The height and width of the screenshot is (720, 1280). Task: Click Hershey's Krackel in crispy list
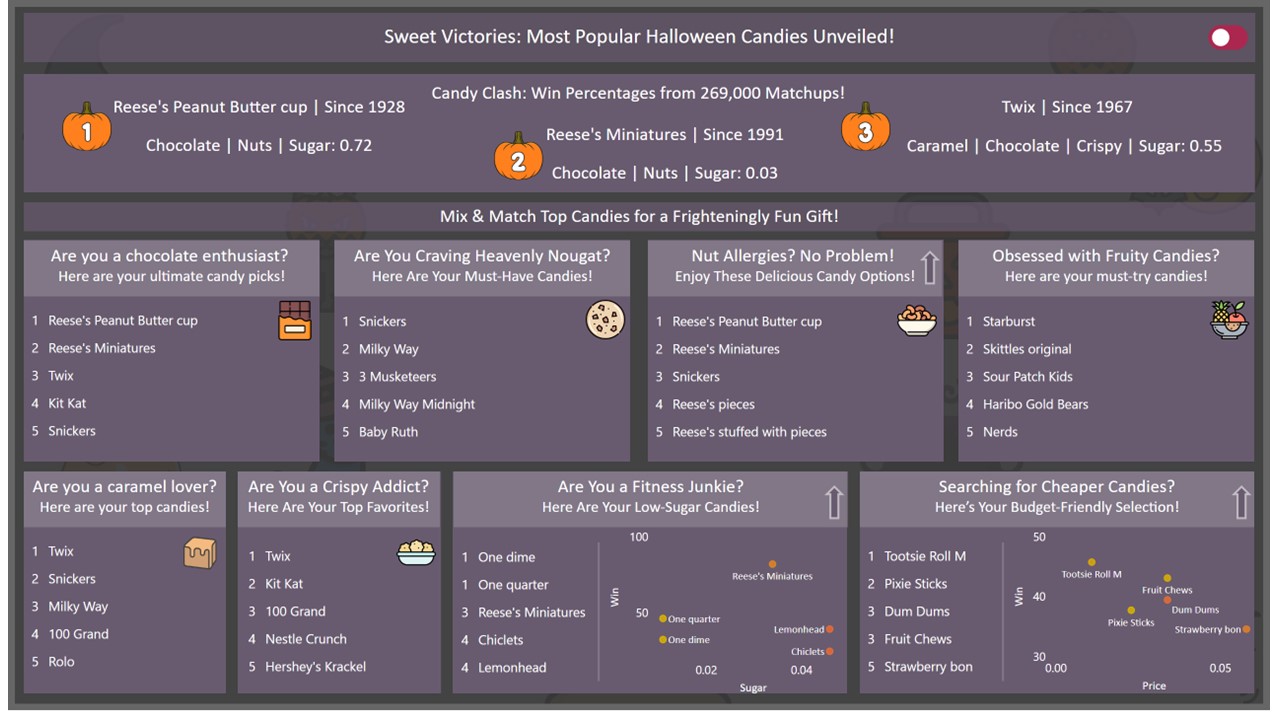point(315,666)
